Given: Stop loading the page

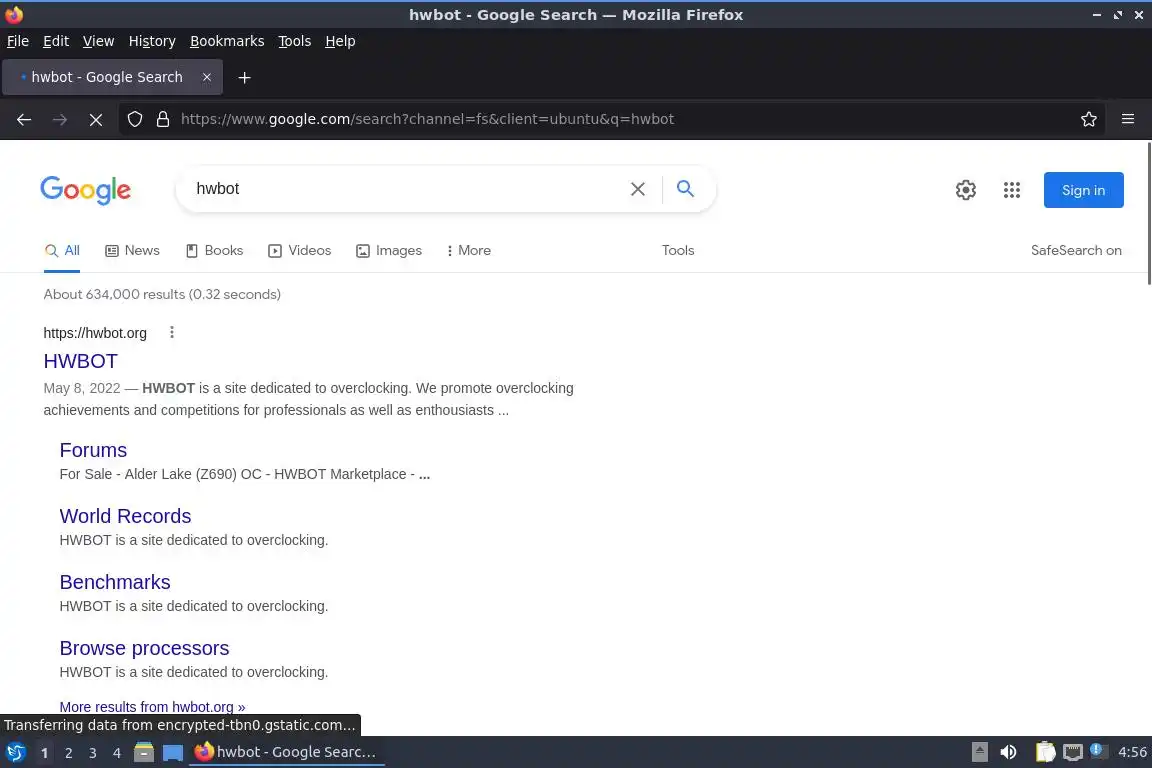Looking at the screenshot, I should coord(96,119).
